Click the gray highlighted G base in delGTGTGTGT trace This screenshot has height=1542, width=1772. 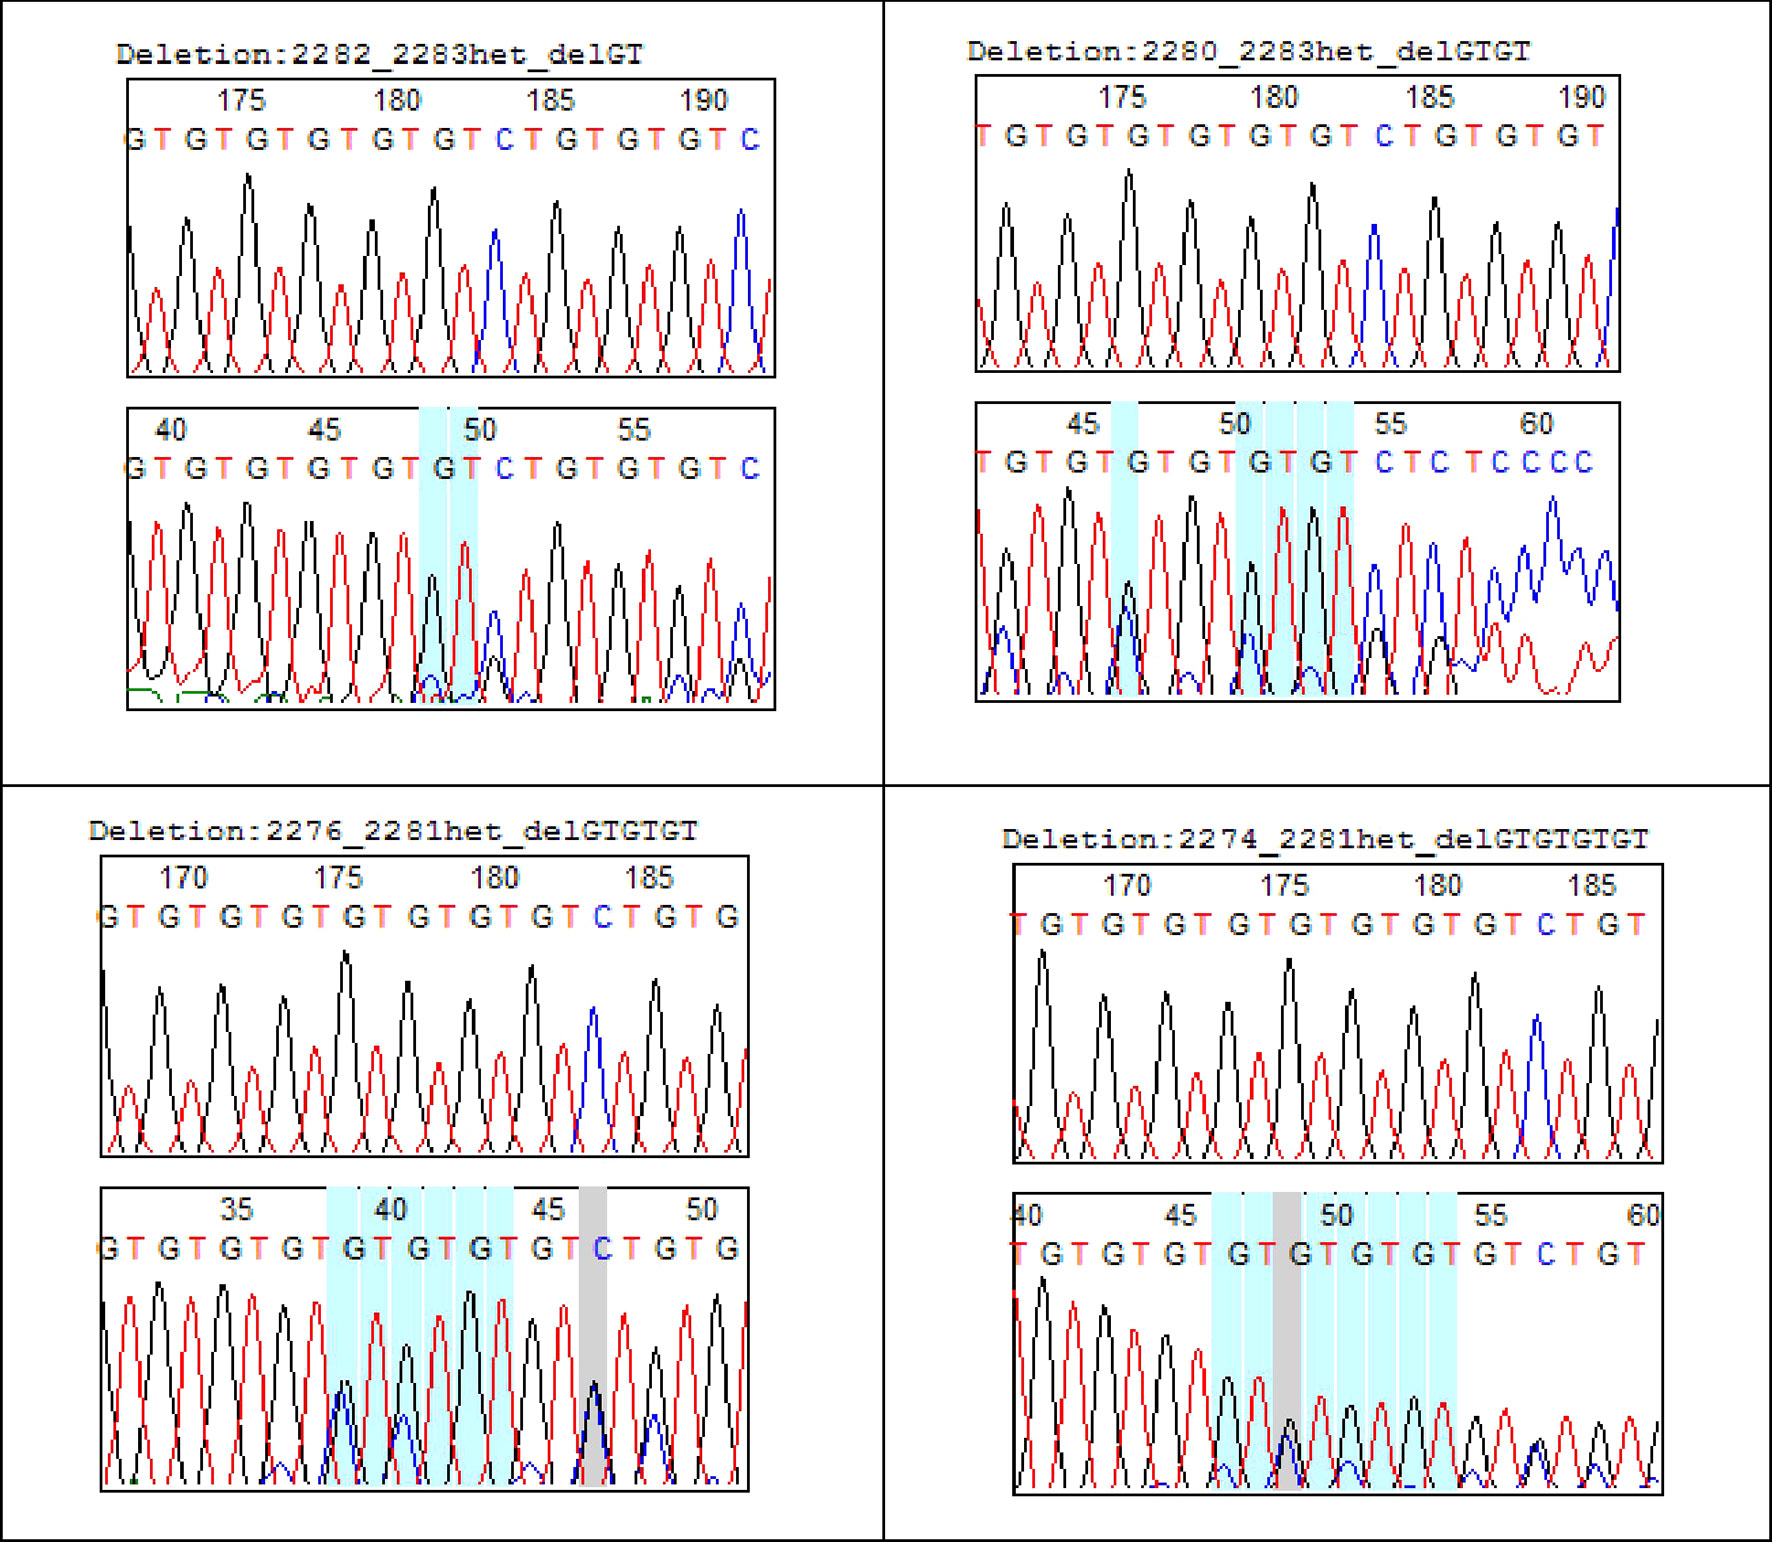(1299, 1255)
